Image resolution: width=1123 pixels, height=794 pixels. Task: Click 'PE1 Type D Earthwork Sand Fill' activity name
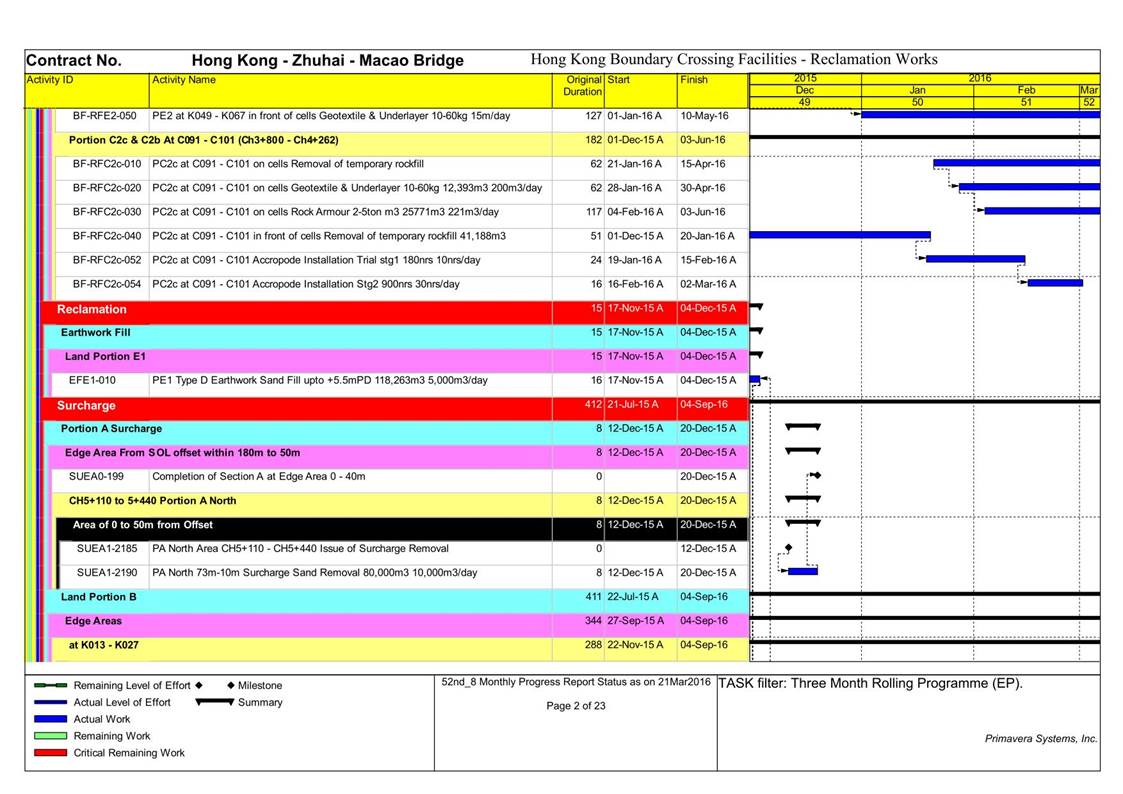point(319,380)
